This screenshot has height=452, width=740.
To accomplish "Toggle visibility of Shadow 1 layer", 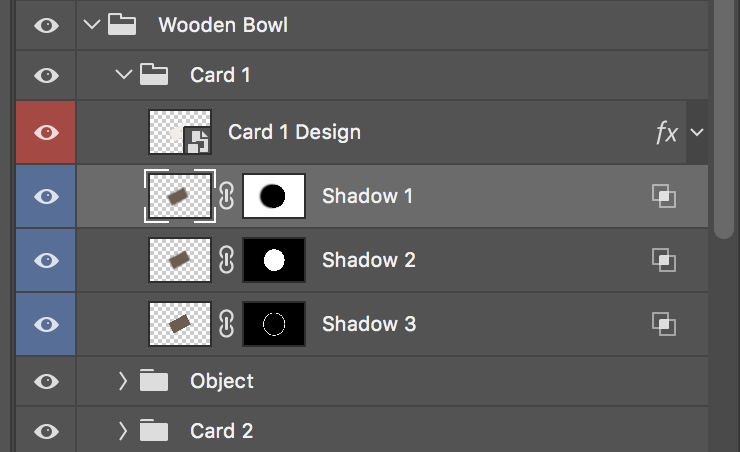I will (x=46, y=196).
